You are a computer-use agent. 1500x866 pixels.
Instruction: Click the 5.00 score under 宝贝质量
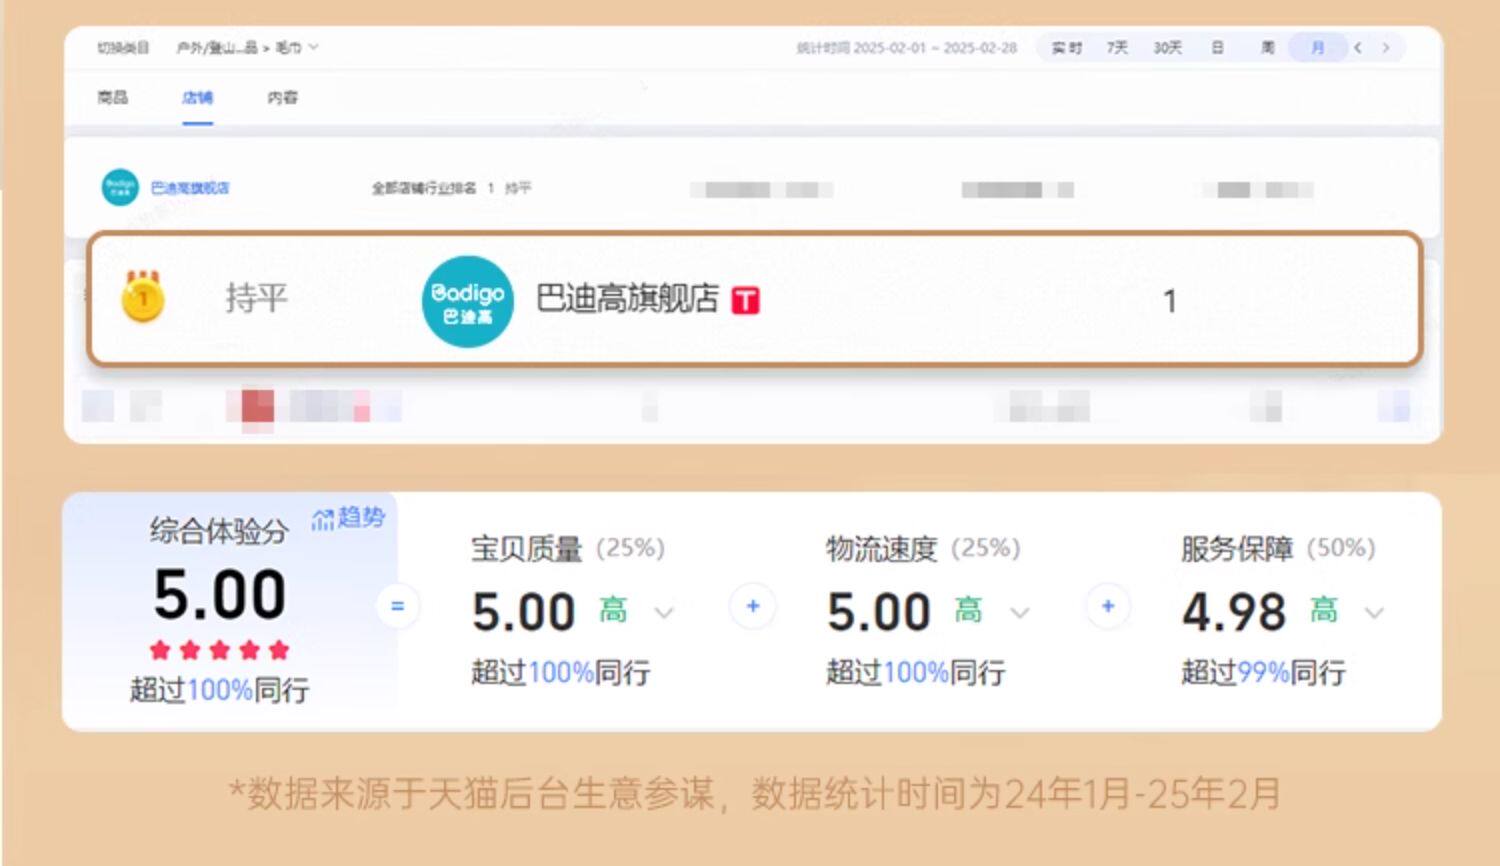pyautogui.click(x=524, y=611)
